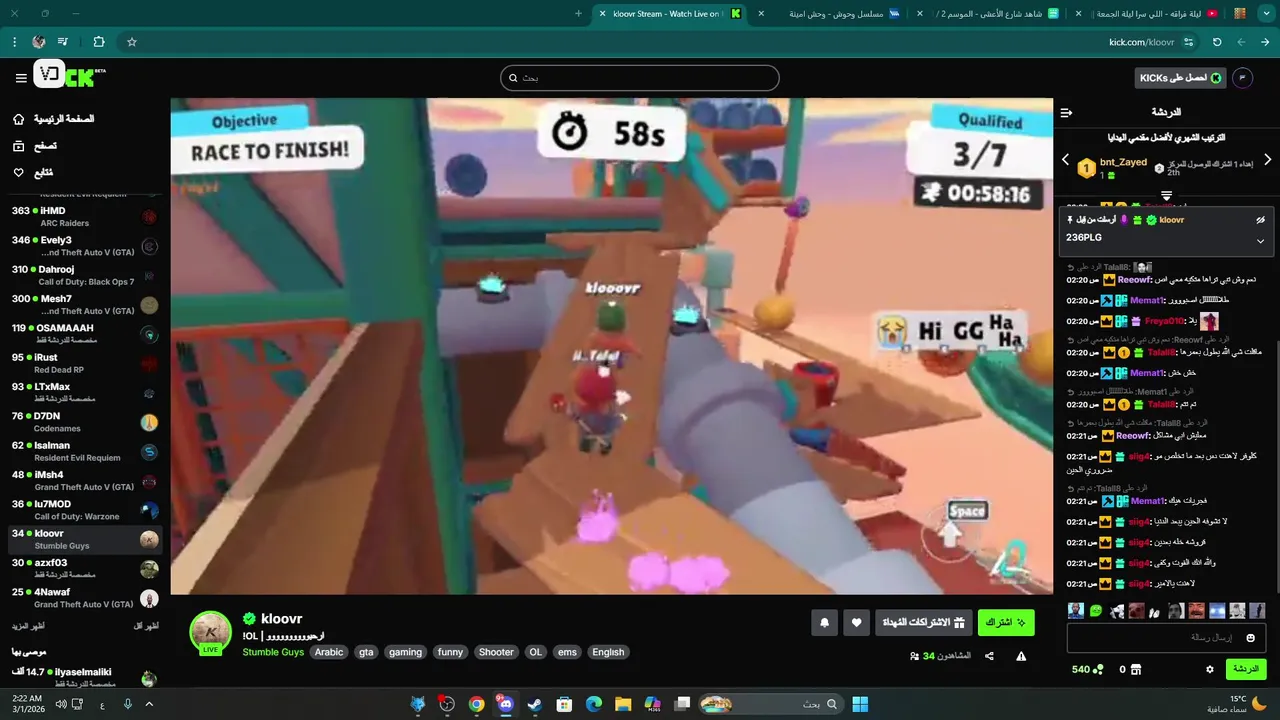
Task: Open chat settings gear
Action: [1210, 669]
